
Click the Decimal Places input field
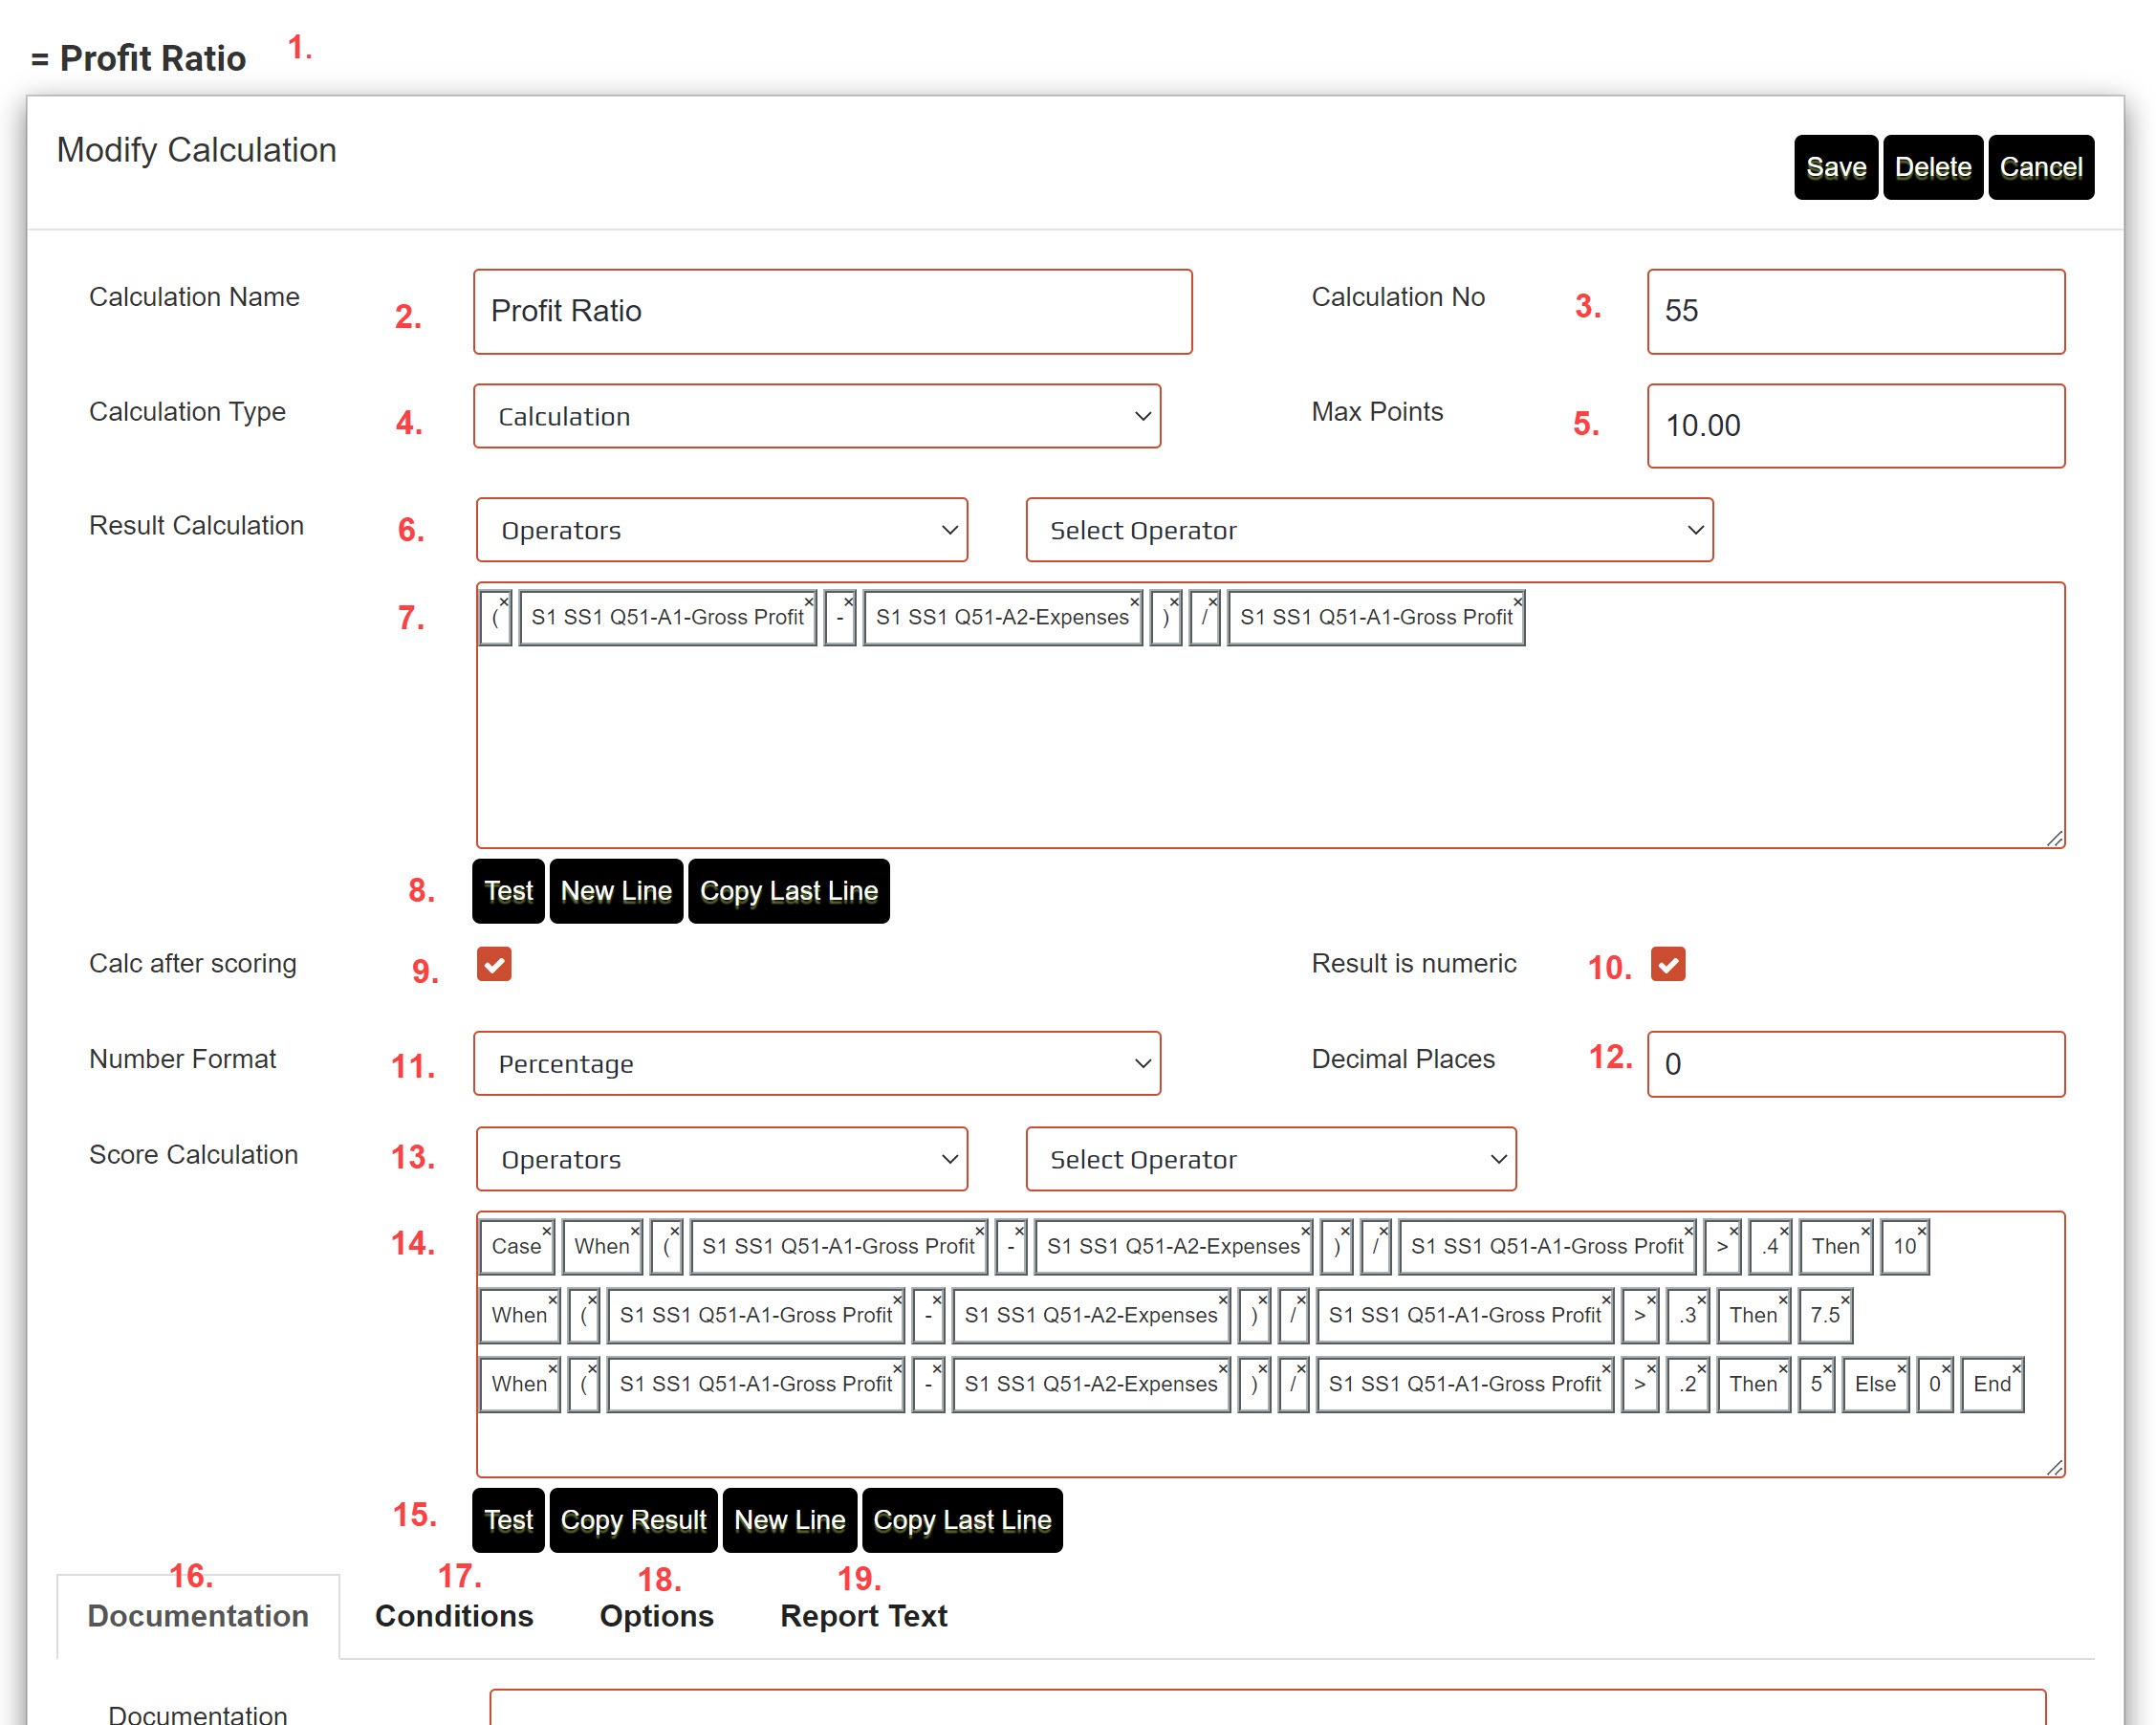[1855, 1064]
